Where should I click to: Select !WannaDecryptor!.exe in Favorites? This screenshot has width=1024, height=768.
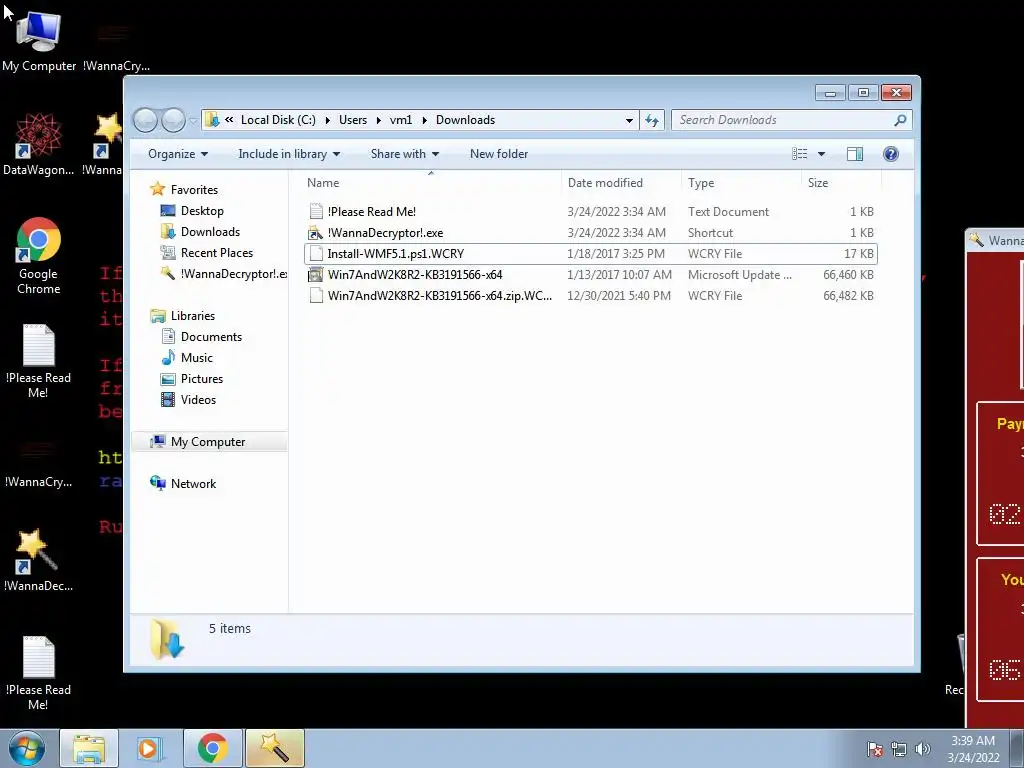(224, 274)
